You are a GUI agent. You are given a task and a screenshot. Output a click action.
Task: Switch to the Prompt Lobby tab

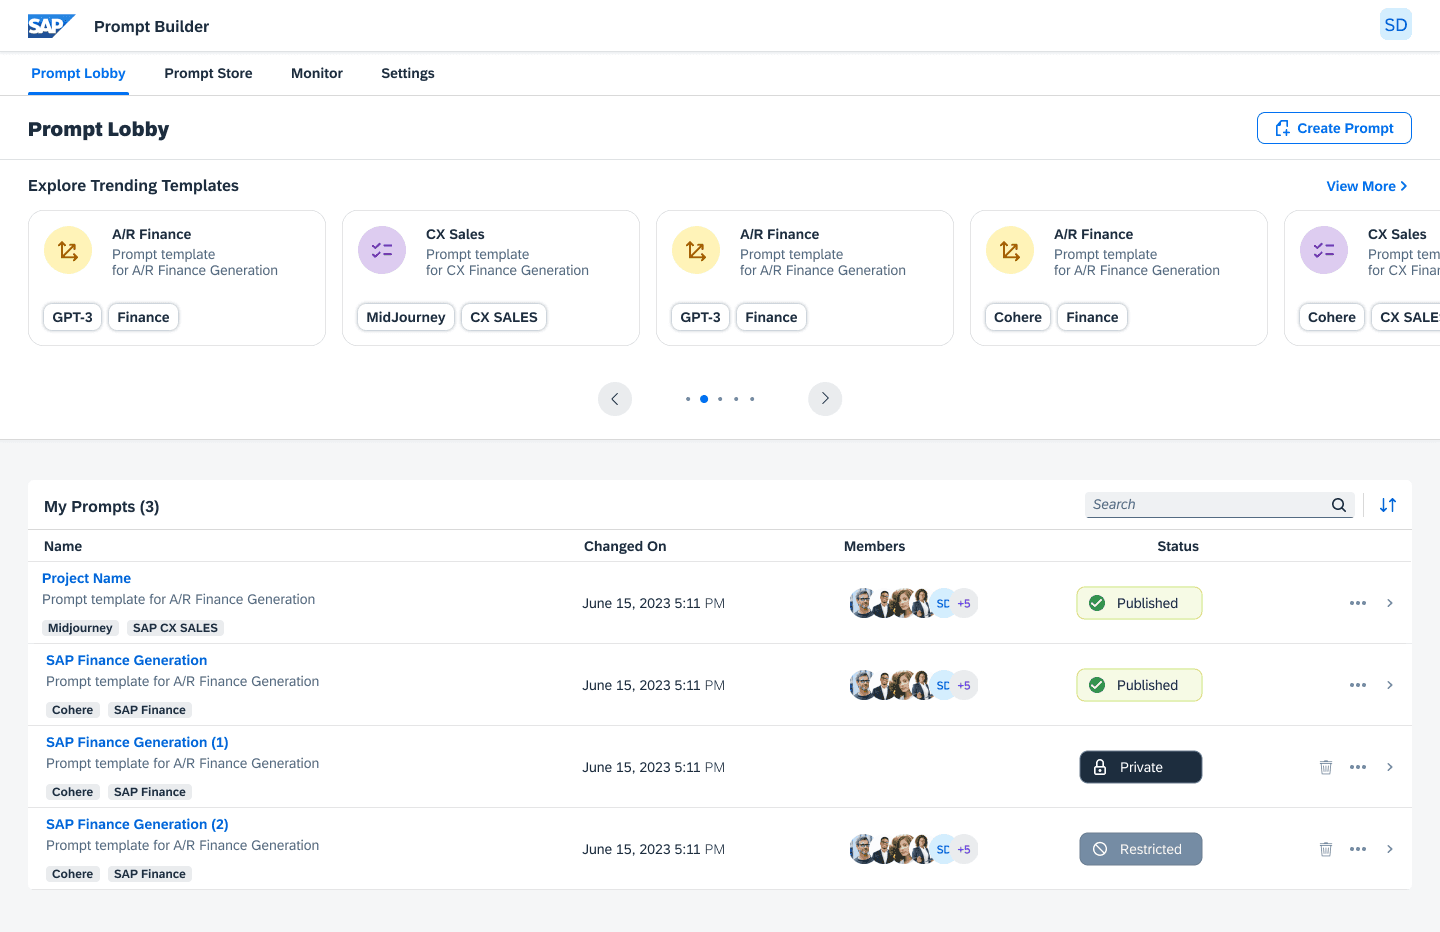click(x=78, y=73)
